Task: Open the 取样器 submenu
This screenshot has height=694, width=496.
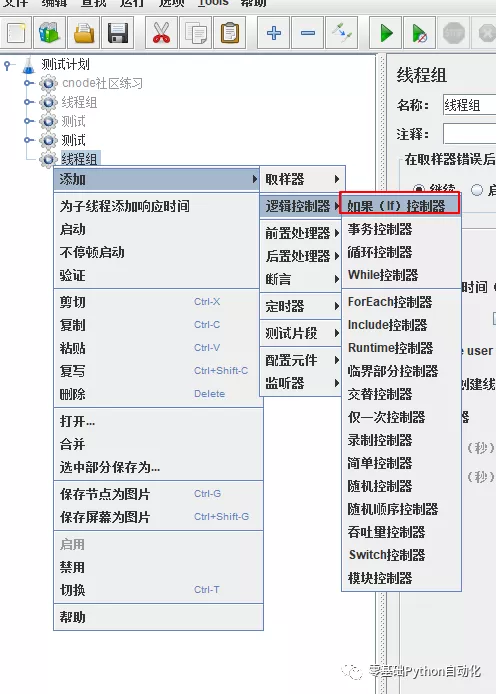Action: (302, 179)
